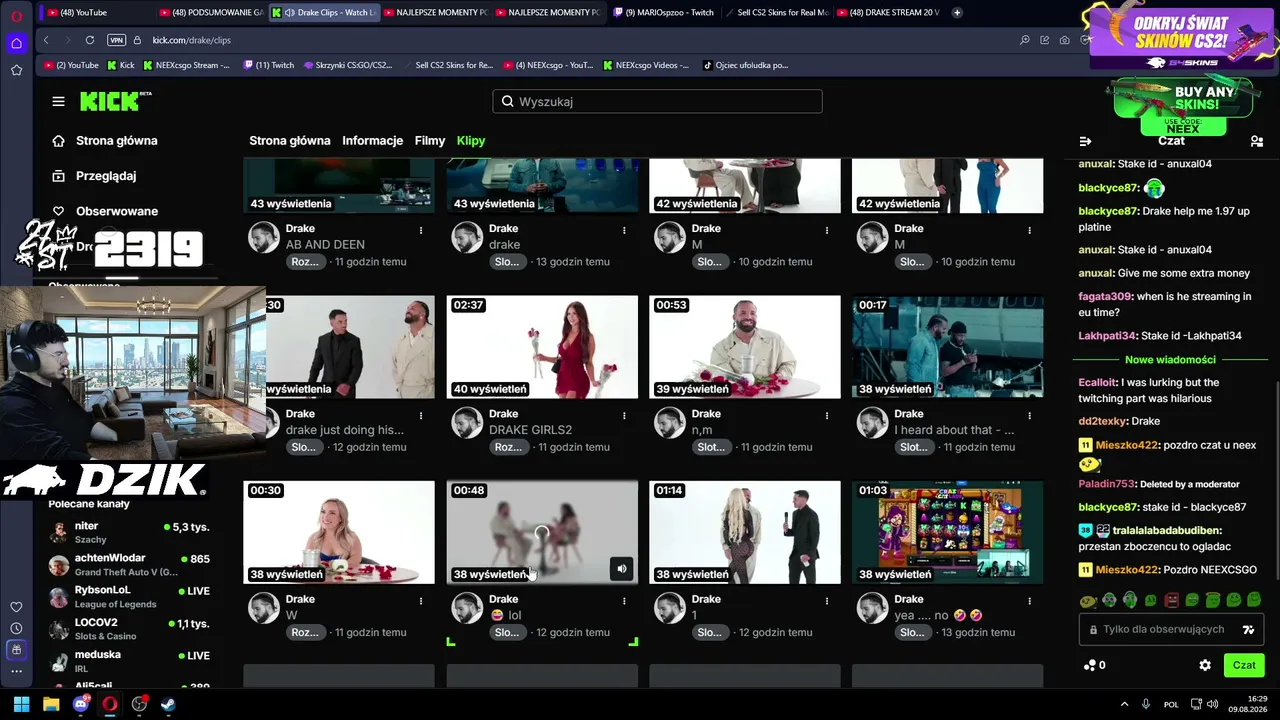Open recommended channel achtenWlodar
The image size is (1280, 720).
(130, 564)
